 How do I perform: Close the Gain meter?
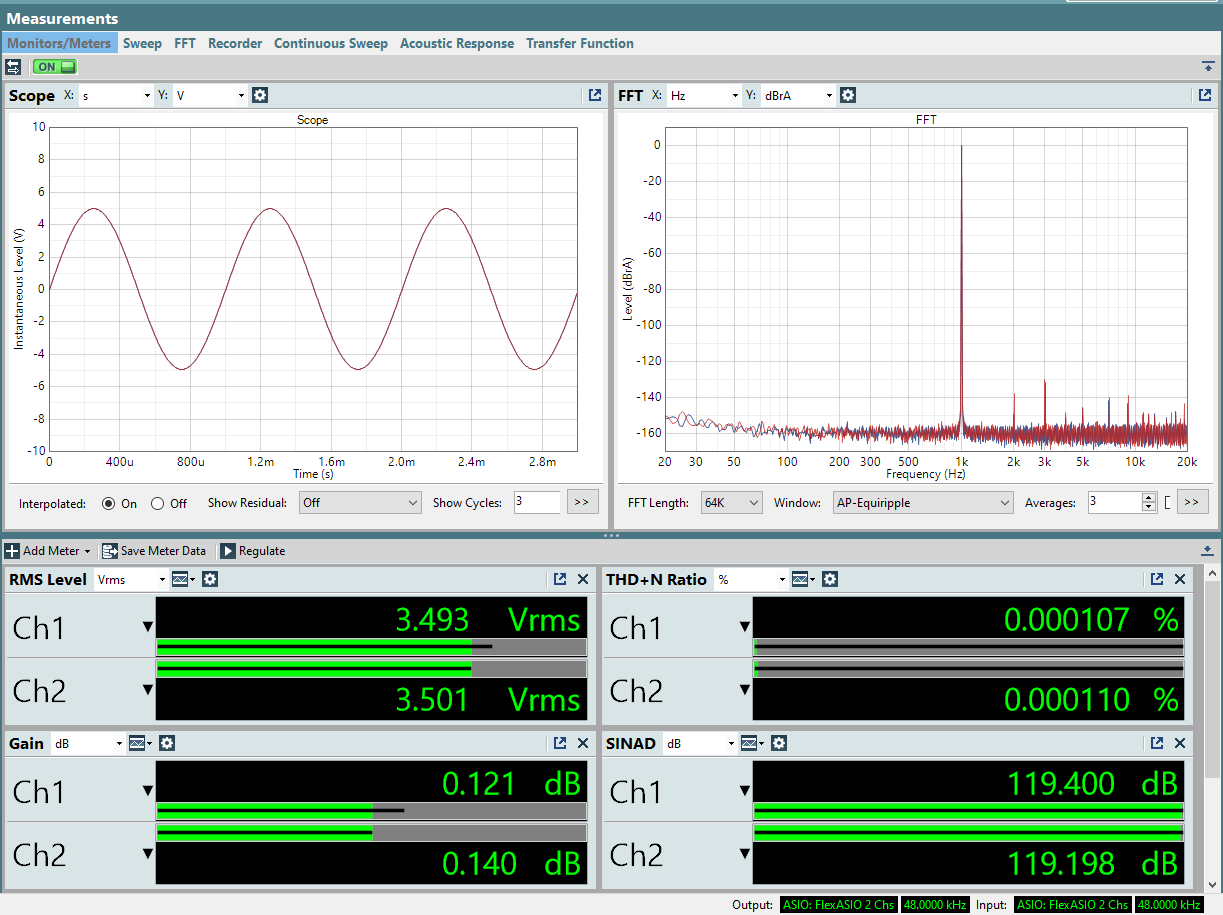point(584,743)
